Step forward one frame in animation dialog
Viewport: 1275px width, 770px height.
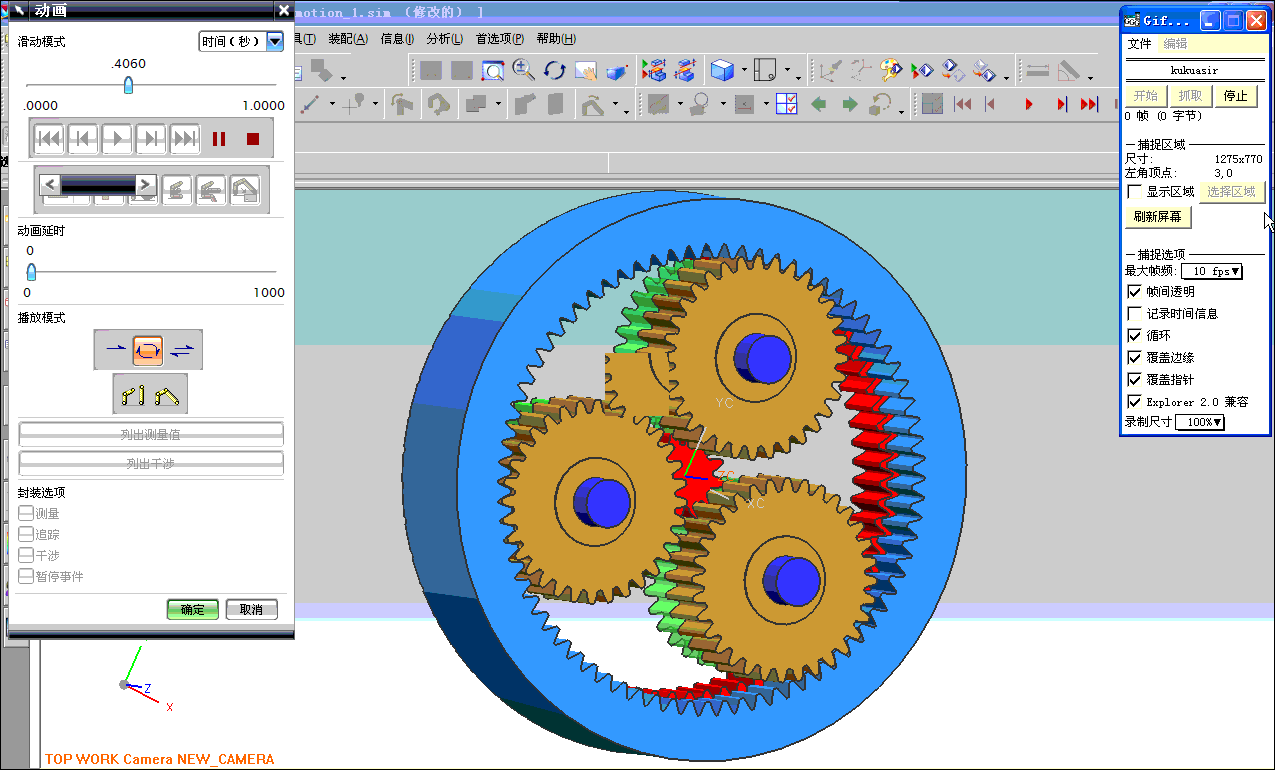150,139
